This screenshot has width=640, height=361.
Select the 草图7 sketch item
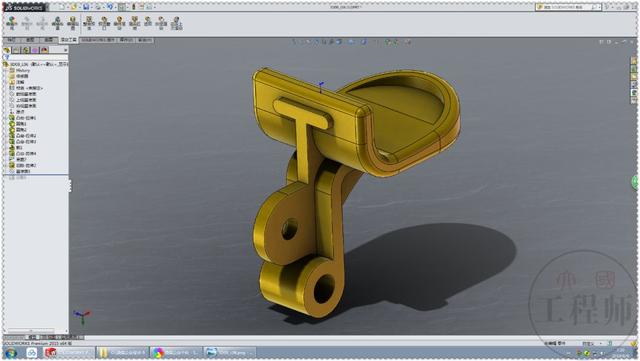(21, 159)
